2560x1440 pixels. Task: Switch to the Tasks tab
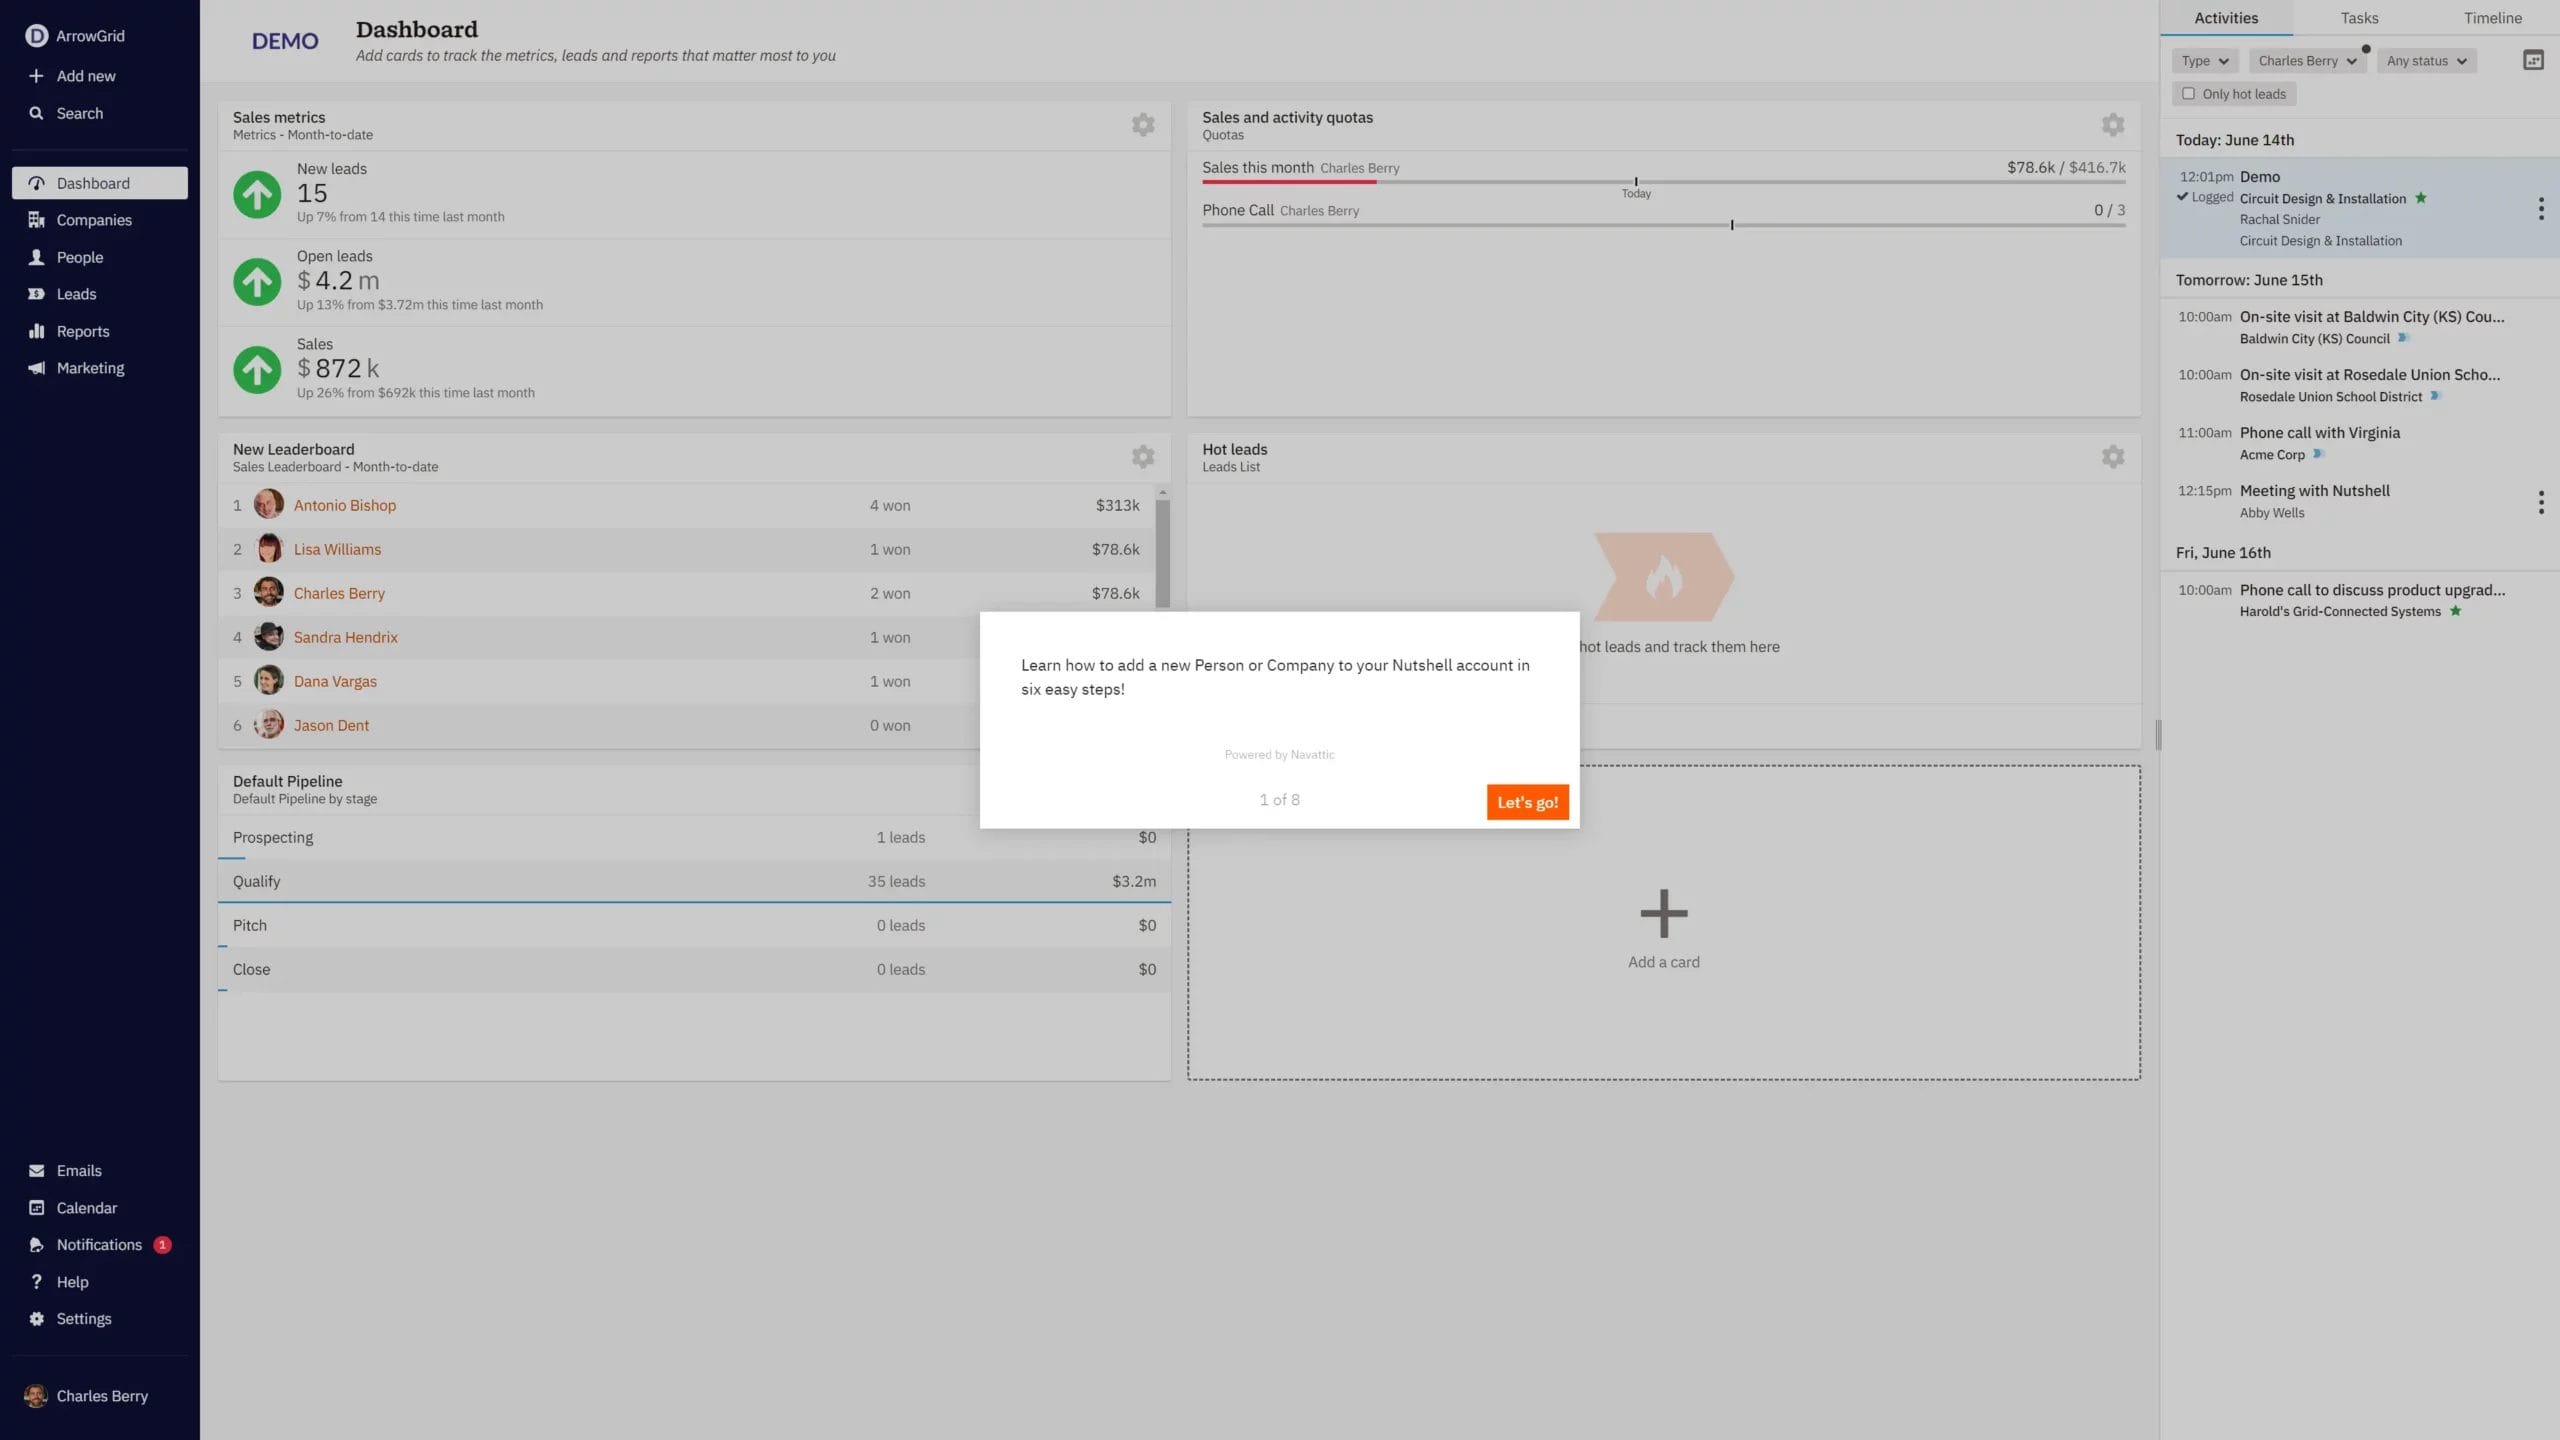pyautogui.click(x=2358, y=17)
